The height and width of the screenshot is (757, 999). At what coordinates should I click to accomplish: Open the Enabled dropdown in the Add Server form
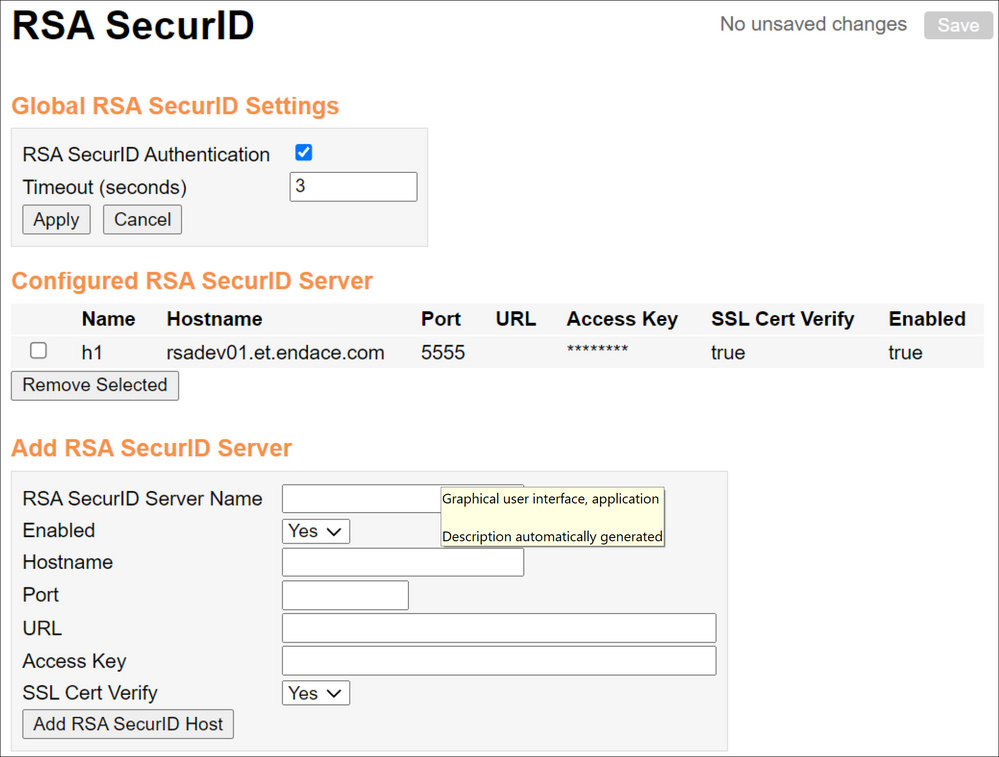[316, 531]
